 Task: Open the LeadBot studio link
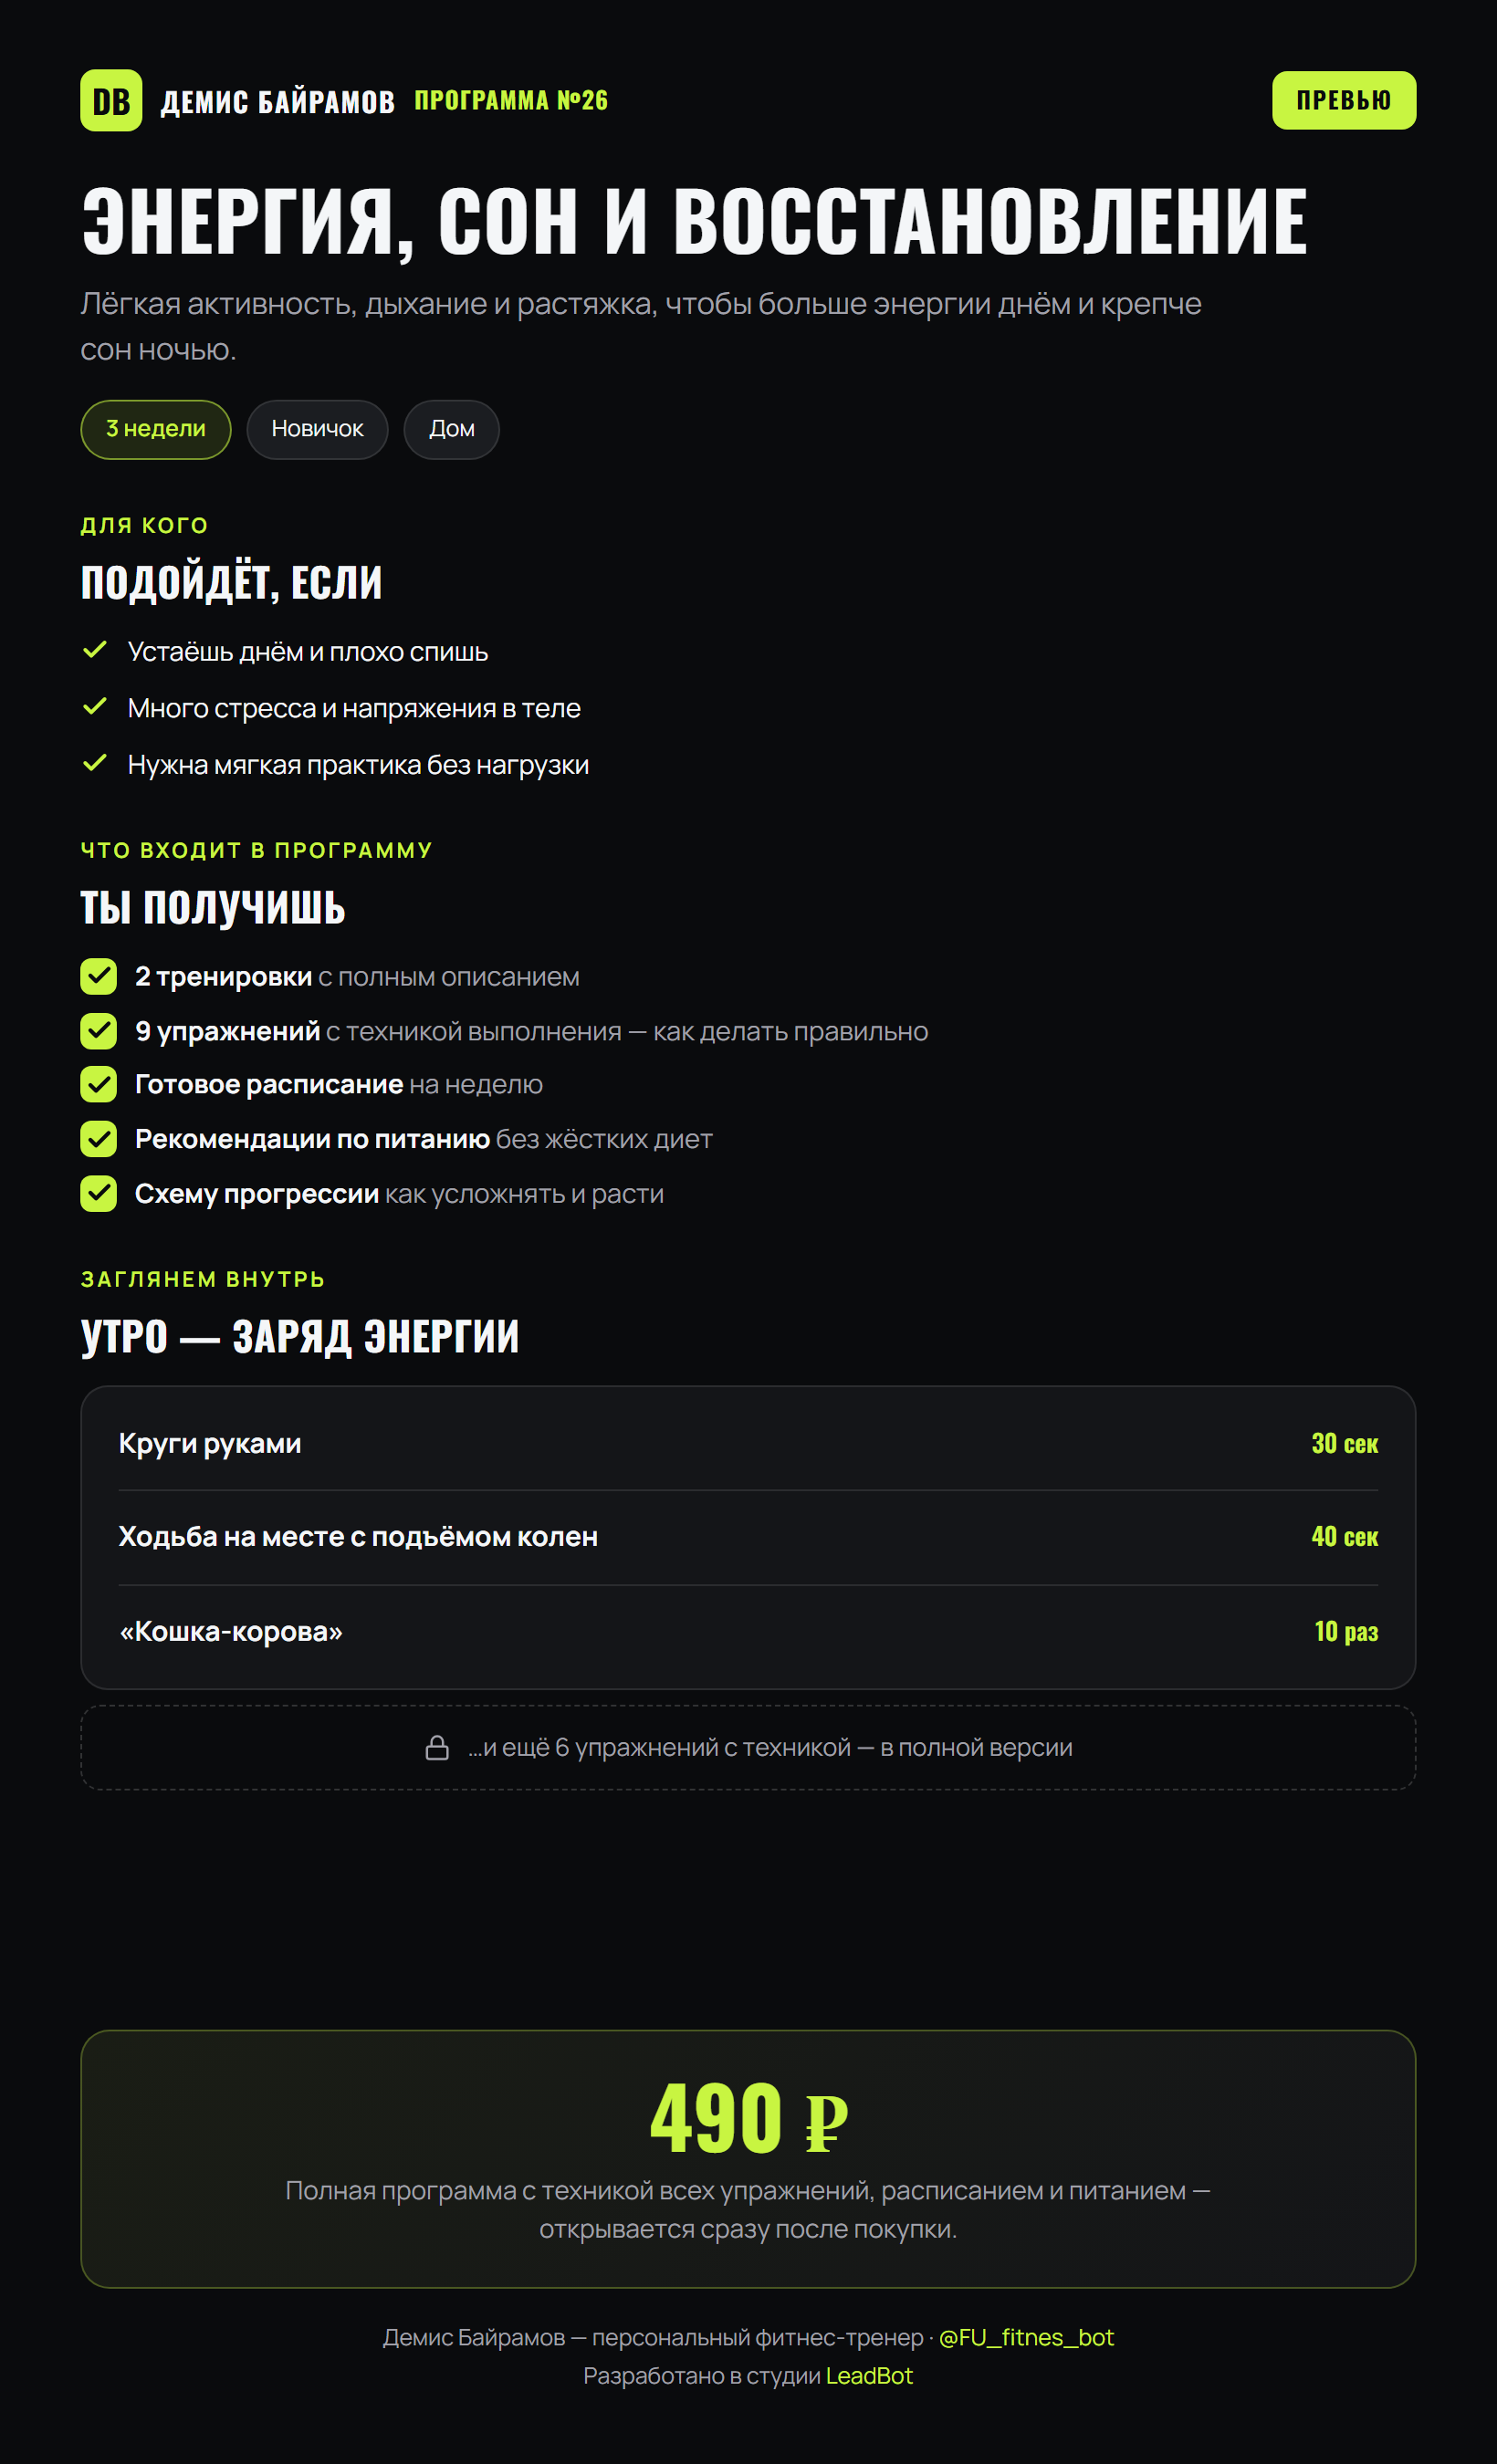coord(869,2376)
